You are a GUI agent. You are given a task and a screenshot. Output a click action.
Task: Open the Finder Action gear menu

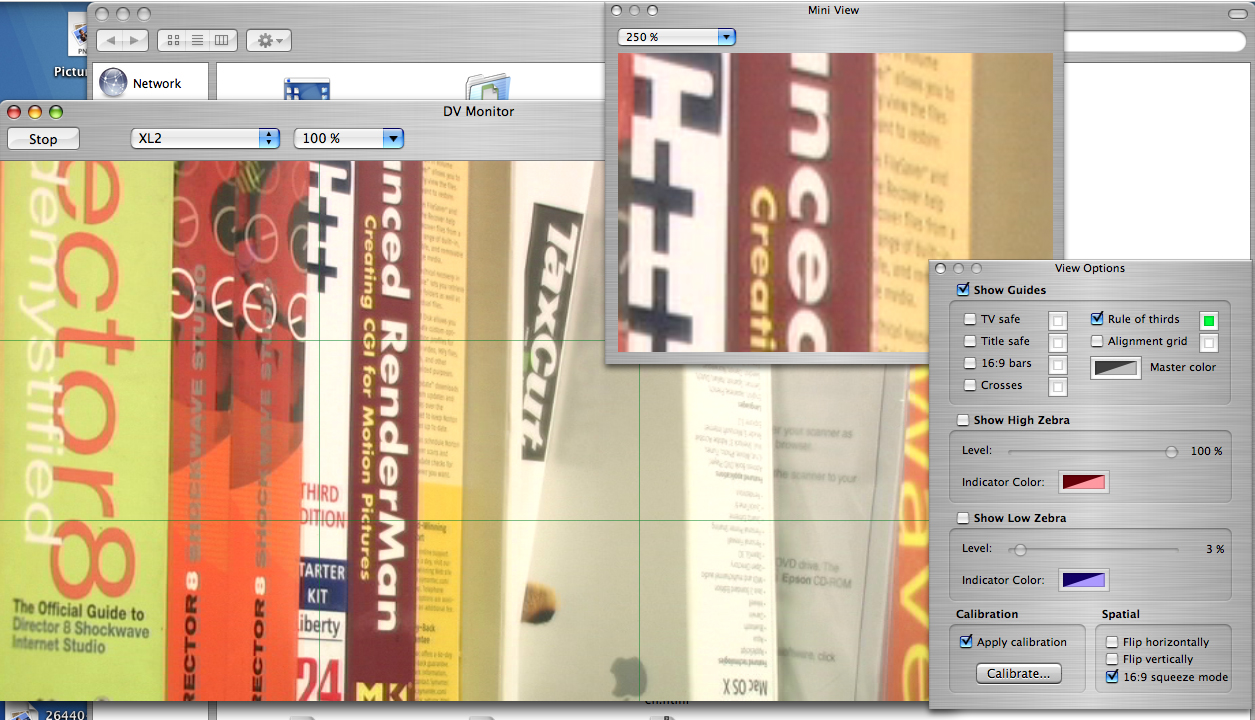point(269,40)
